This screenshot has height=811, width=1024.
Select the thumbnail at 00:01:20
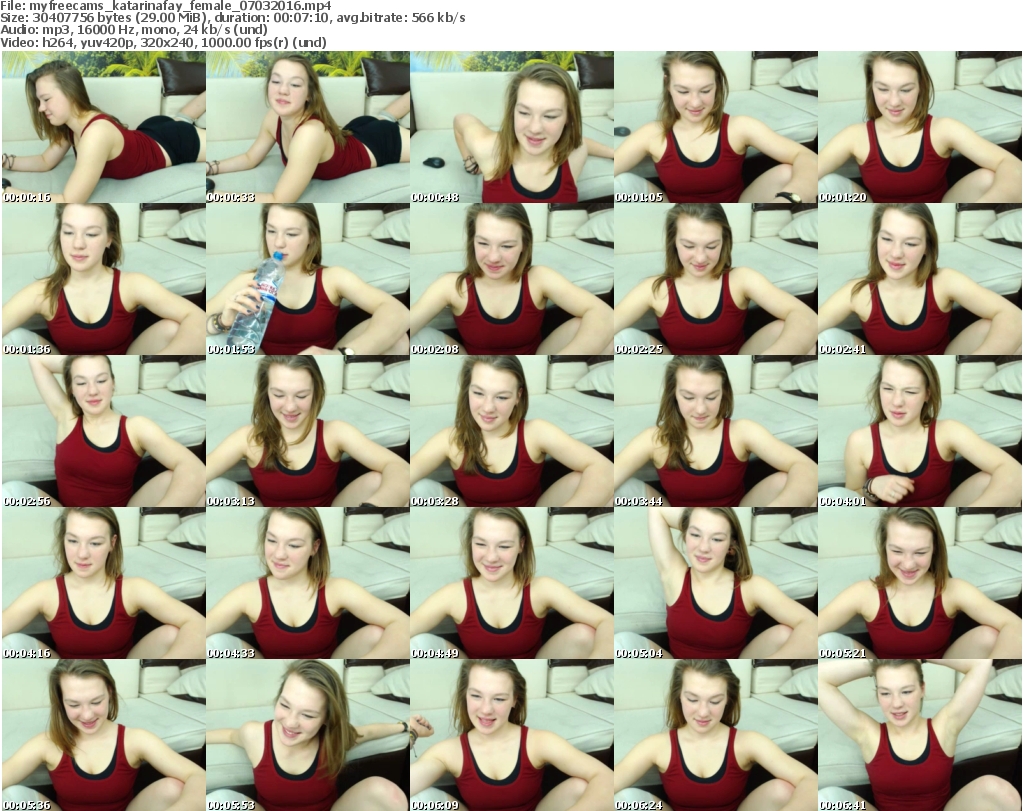pos(919,127)
